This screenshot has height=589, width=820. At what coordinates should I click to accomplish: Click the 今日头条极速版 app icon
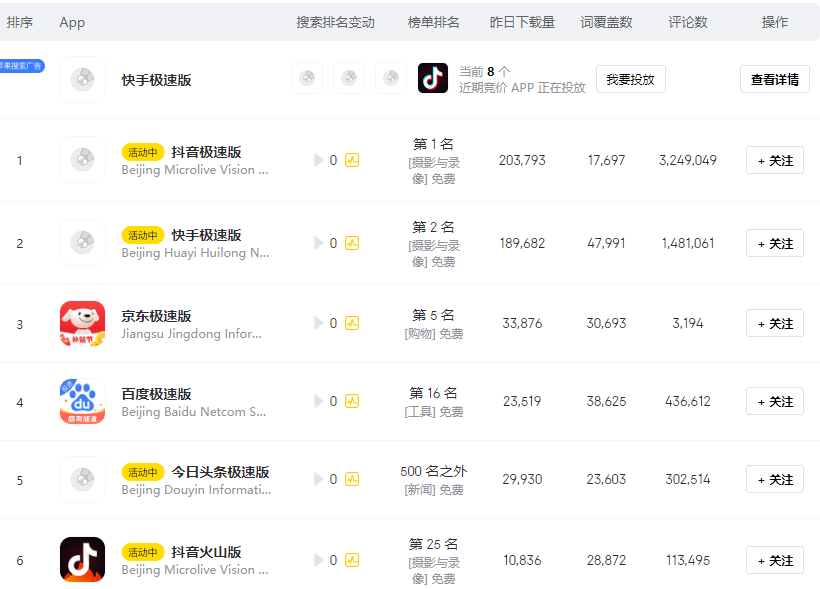pos(82,478)
